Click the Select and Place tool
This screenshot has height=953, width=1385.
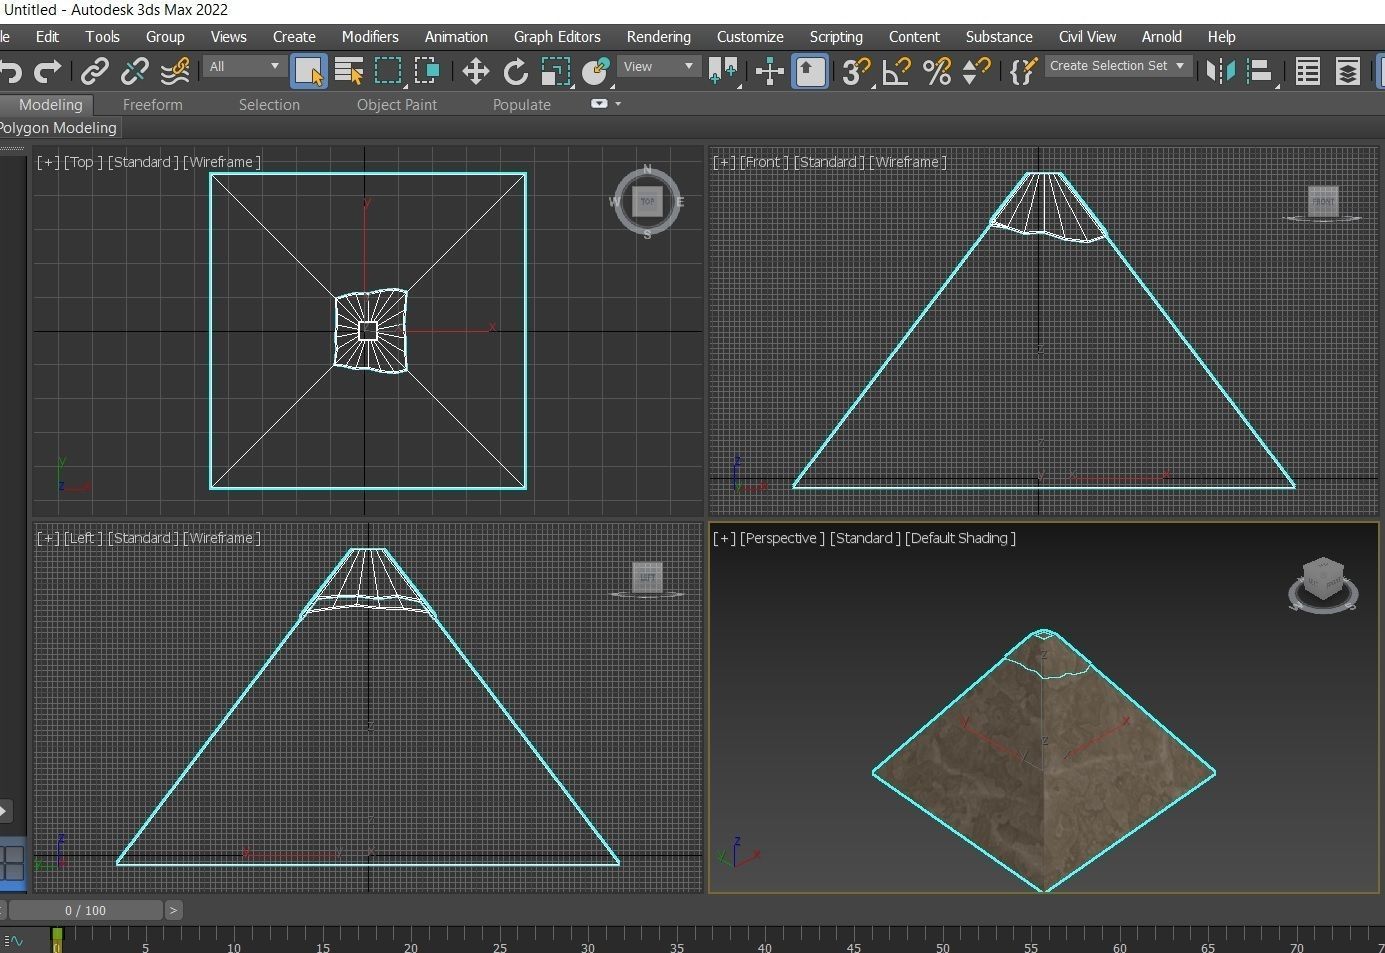pyautogui.click(x=596, y=71)
